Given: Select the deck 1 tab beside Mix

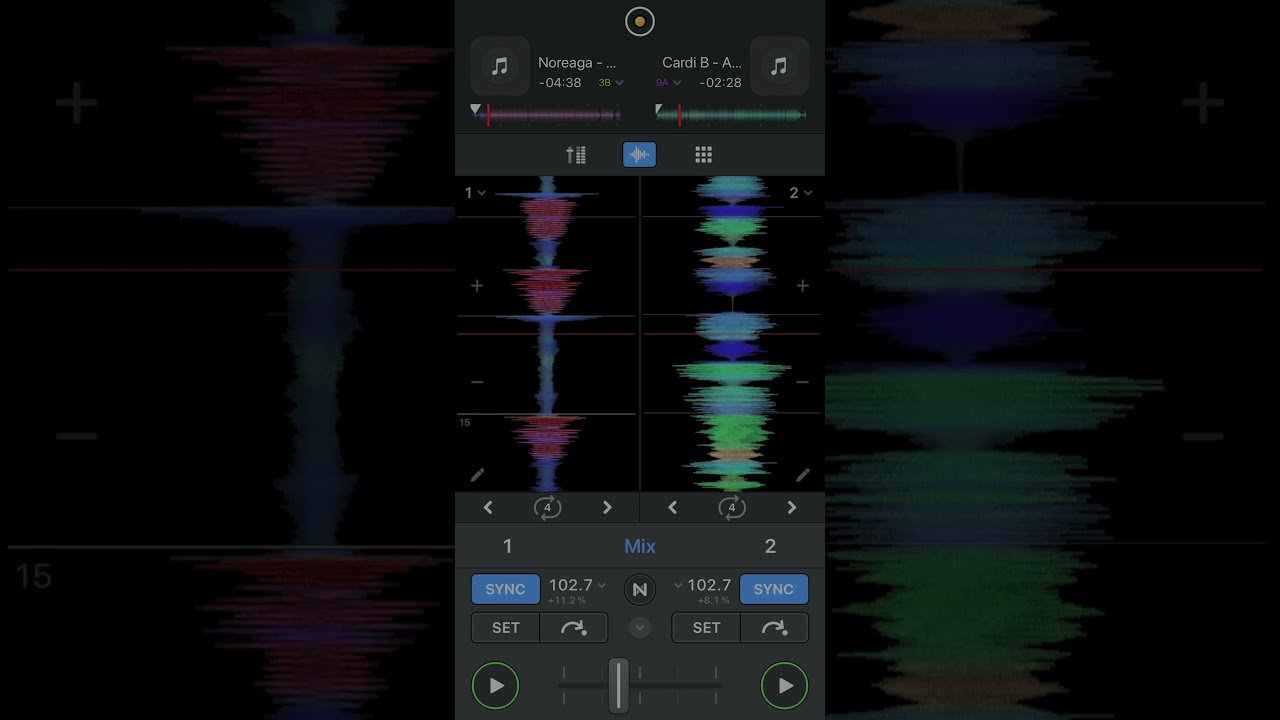Looking at the screenshot, I should [508, 546].
